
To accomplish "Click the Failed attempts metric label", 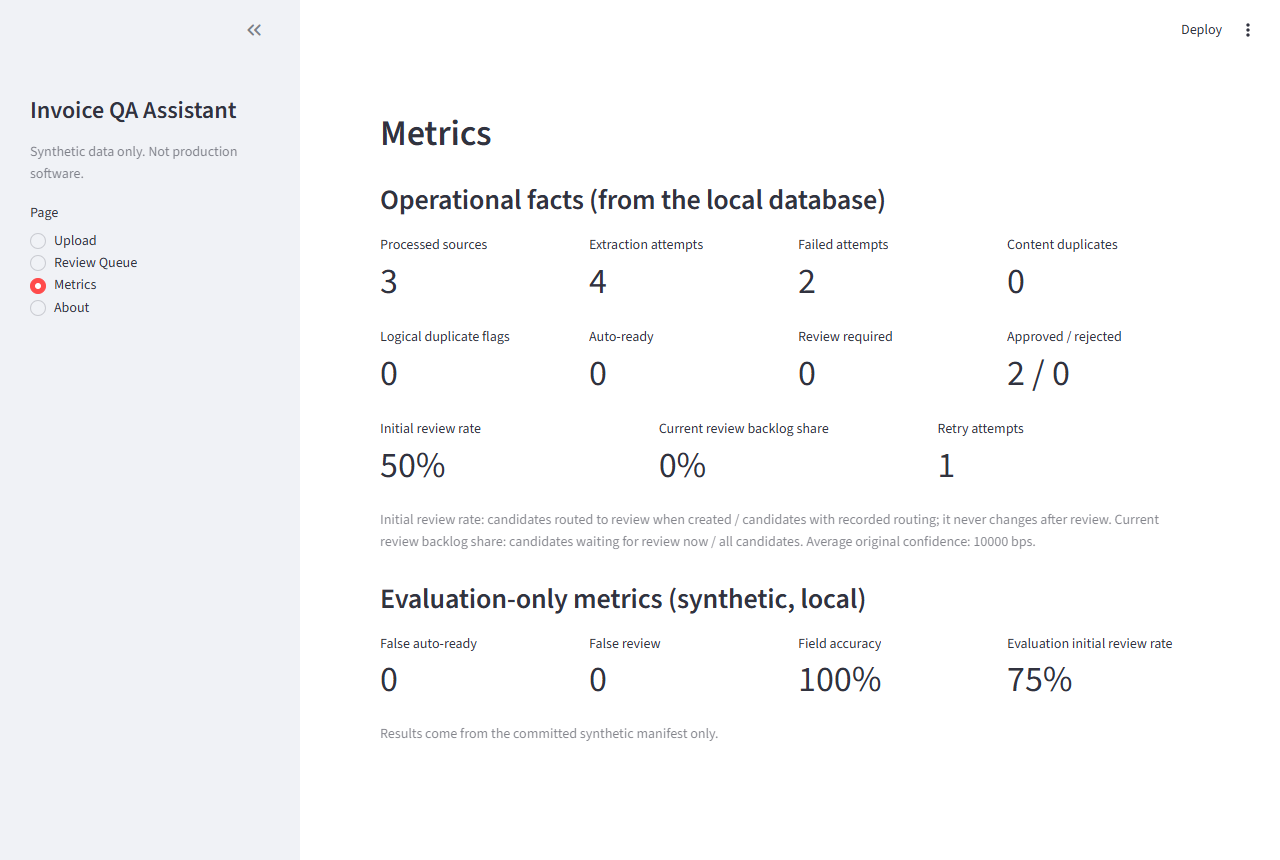I will tap(843, 245).
